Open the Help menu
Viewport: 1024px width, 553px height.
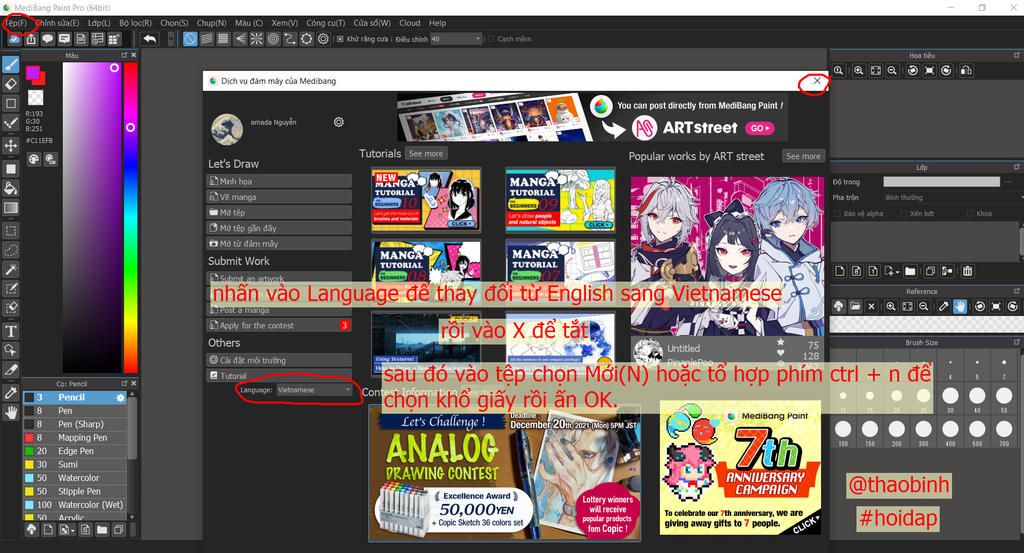tap(438, 23)
